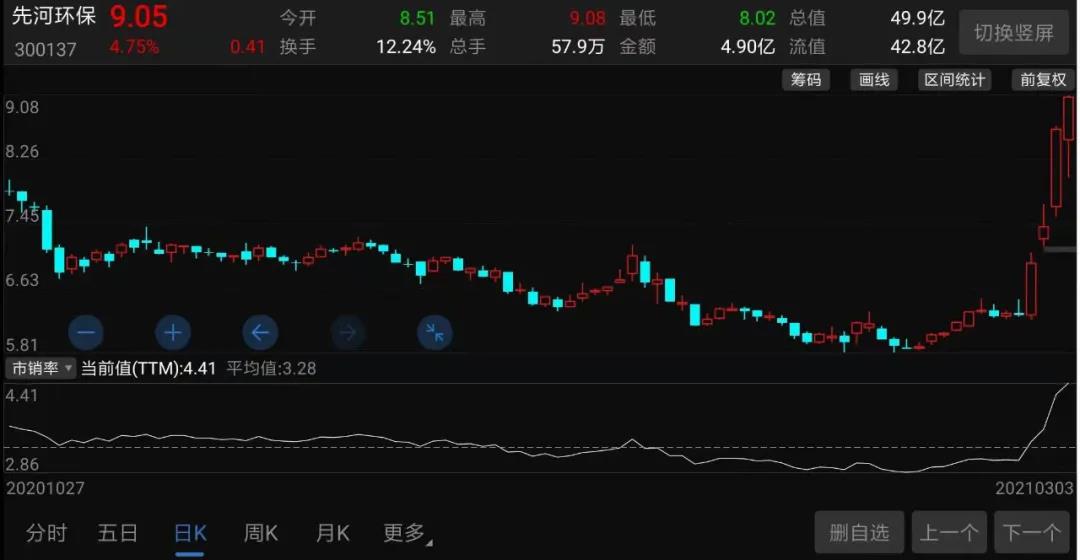
Task: Switch to the 五日 tab
Action: click(x=118, y=533)
